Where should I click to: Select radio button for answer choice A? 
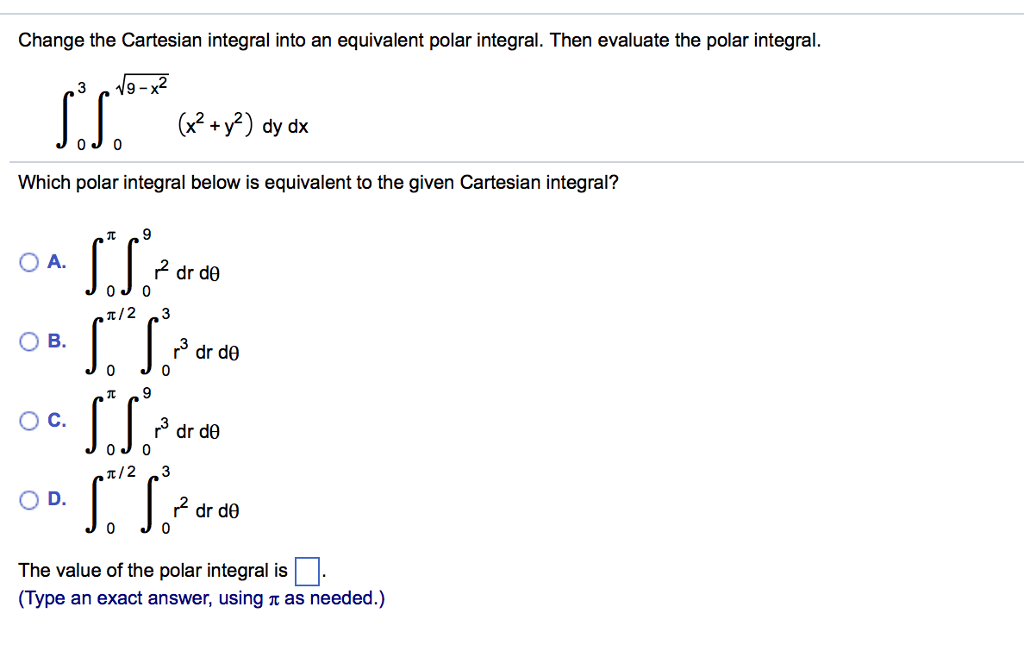pos(27,261)
